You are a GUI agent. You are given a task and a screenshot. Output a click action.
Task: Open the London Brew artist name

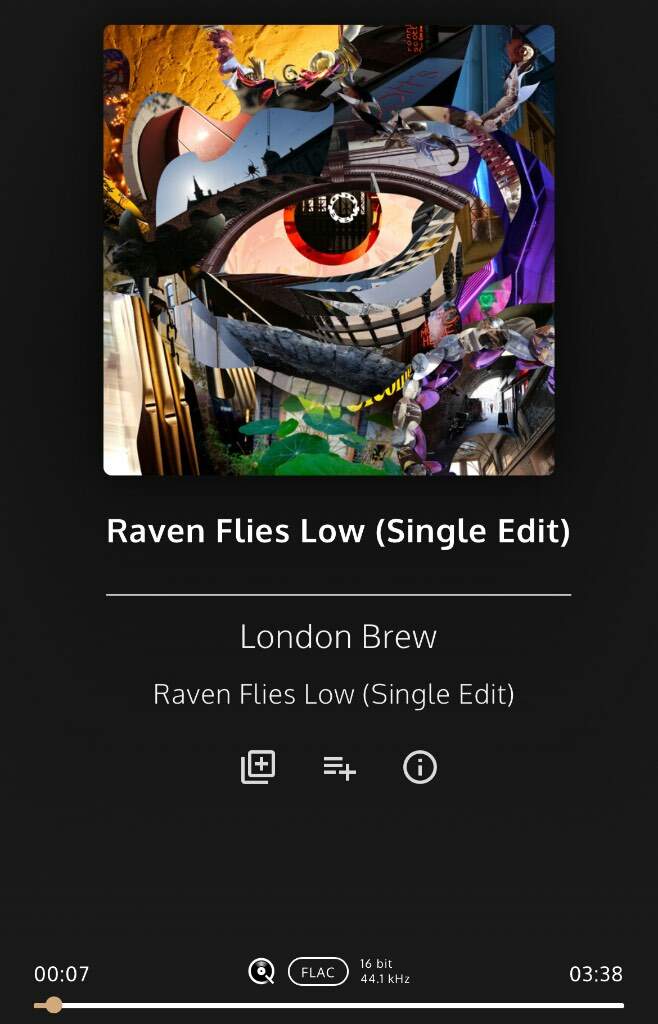338,637
